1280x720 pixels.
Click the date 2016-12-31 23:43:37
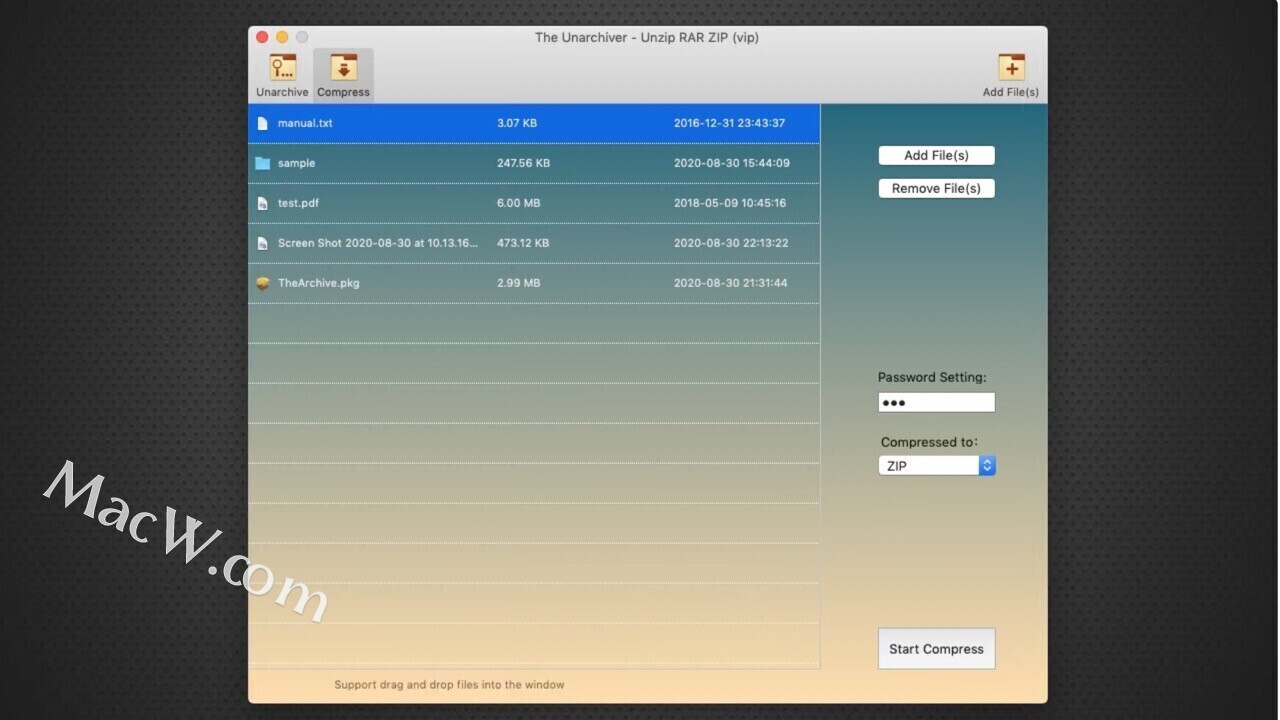point(729,123)
